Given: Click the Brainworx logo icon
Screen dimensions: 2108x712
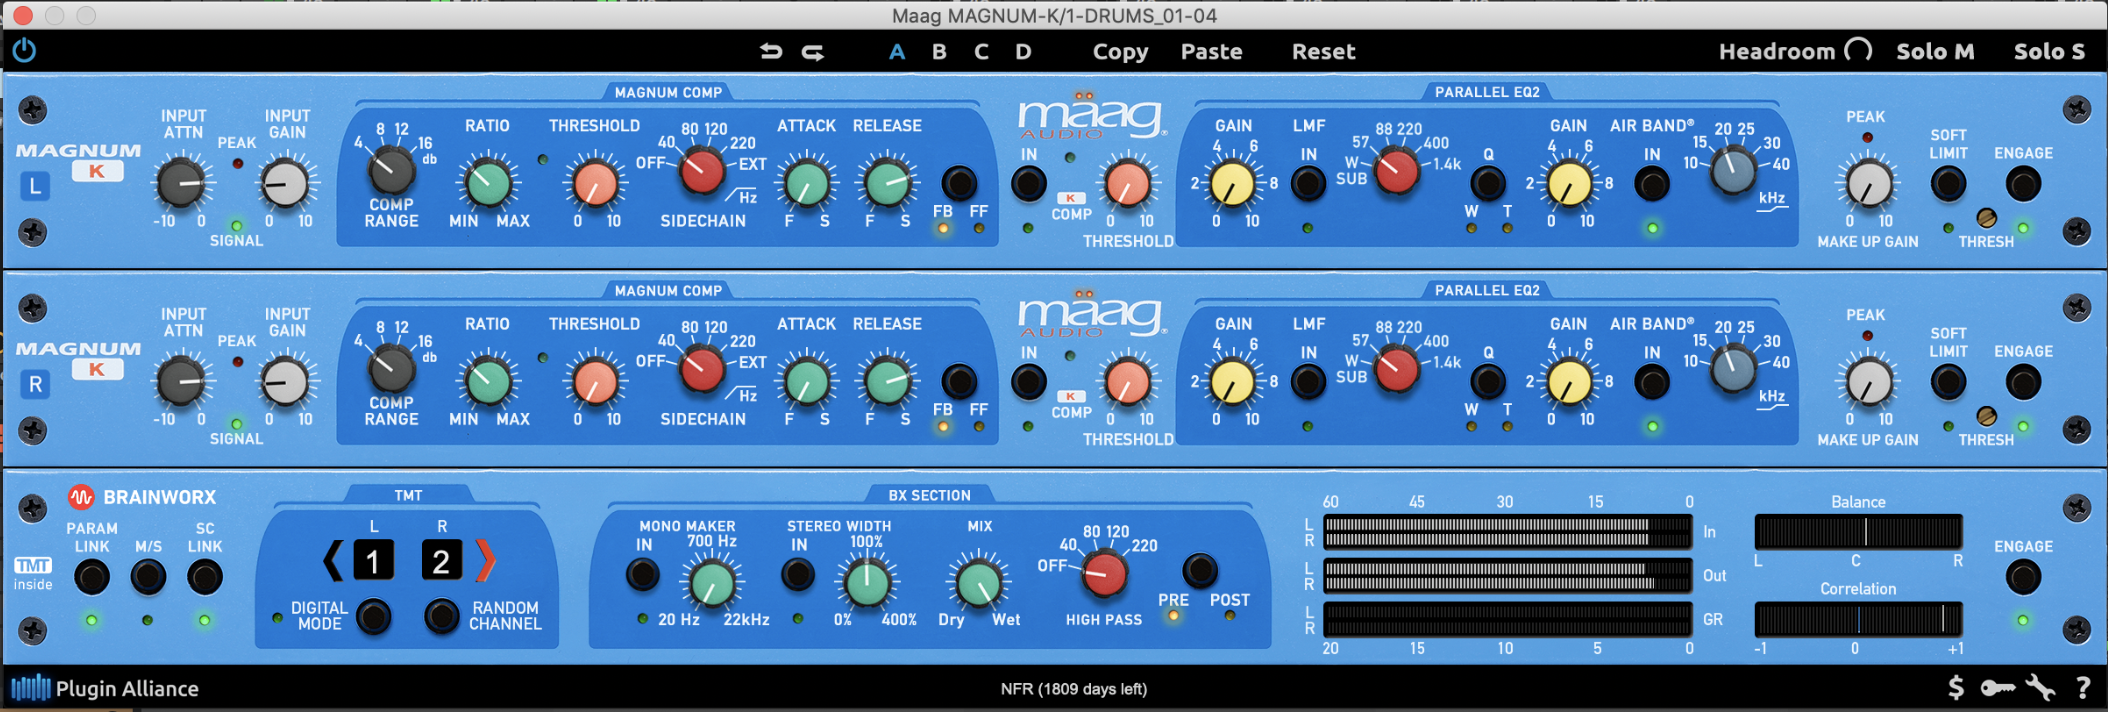Looking at the screenshot, I should click(x=81, y=497).
